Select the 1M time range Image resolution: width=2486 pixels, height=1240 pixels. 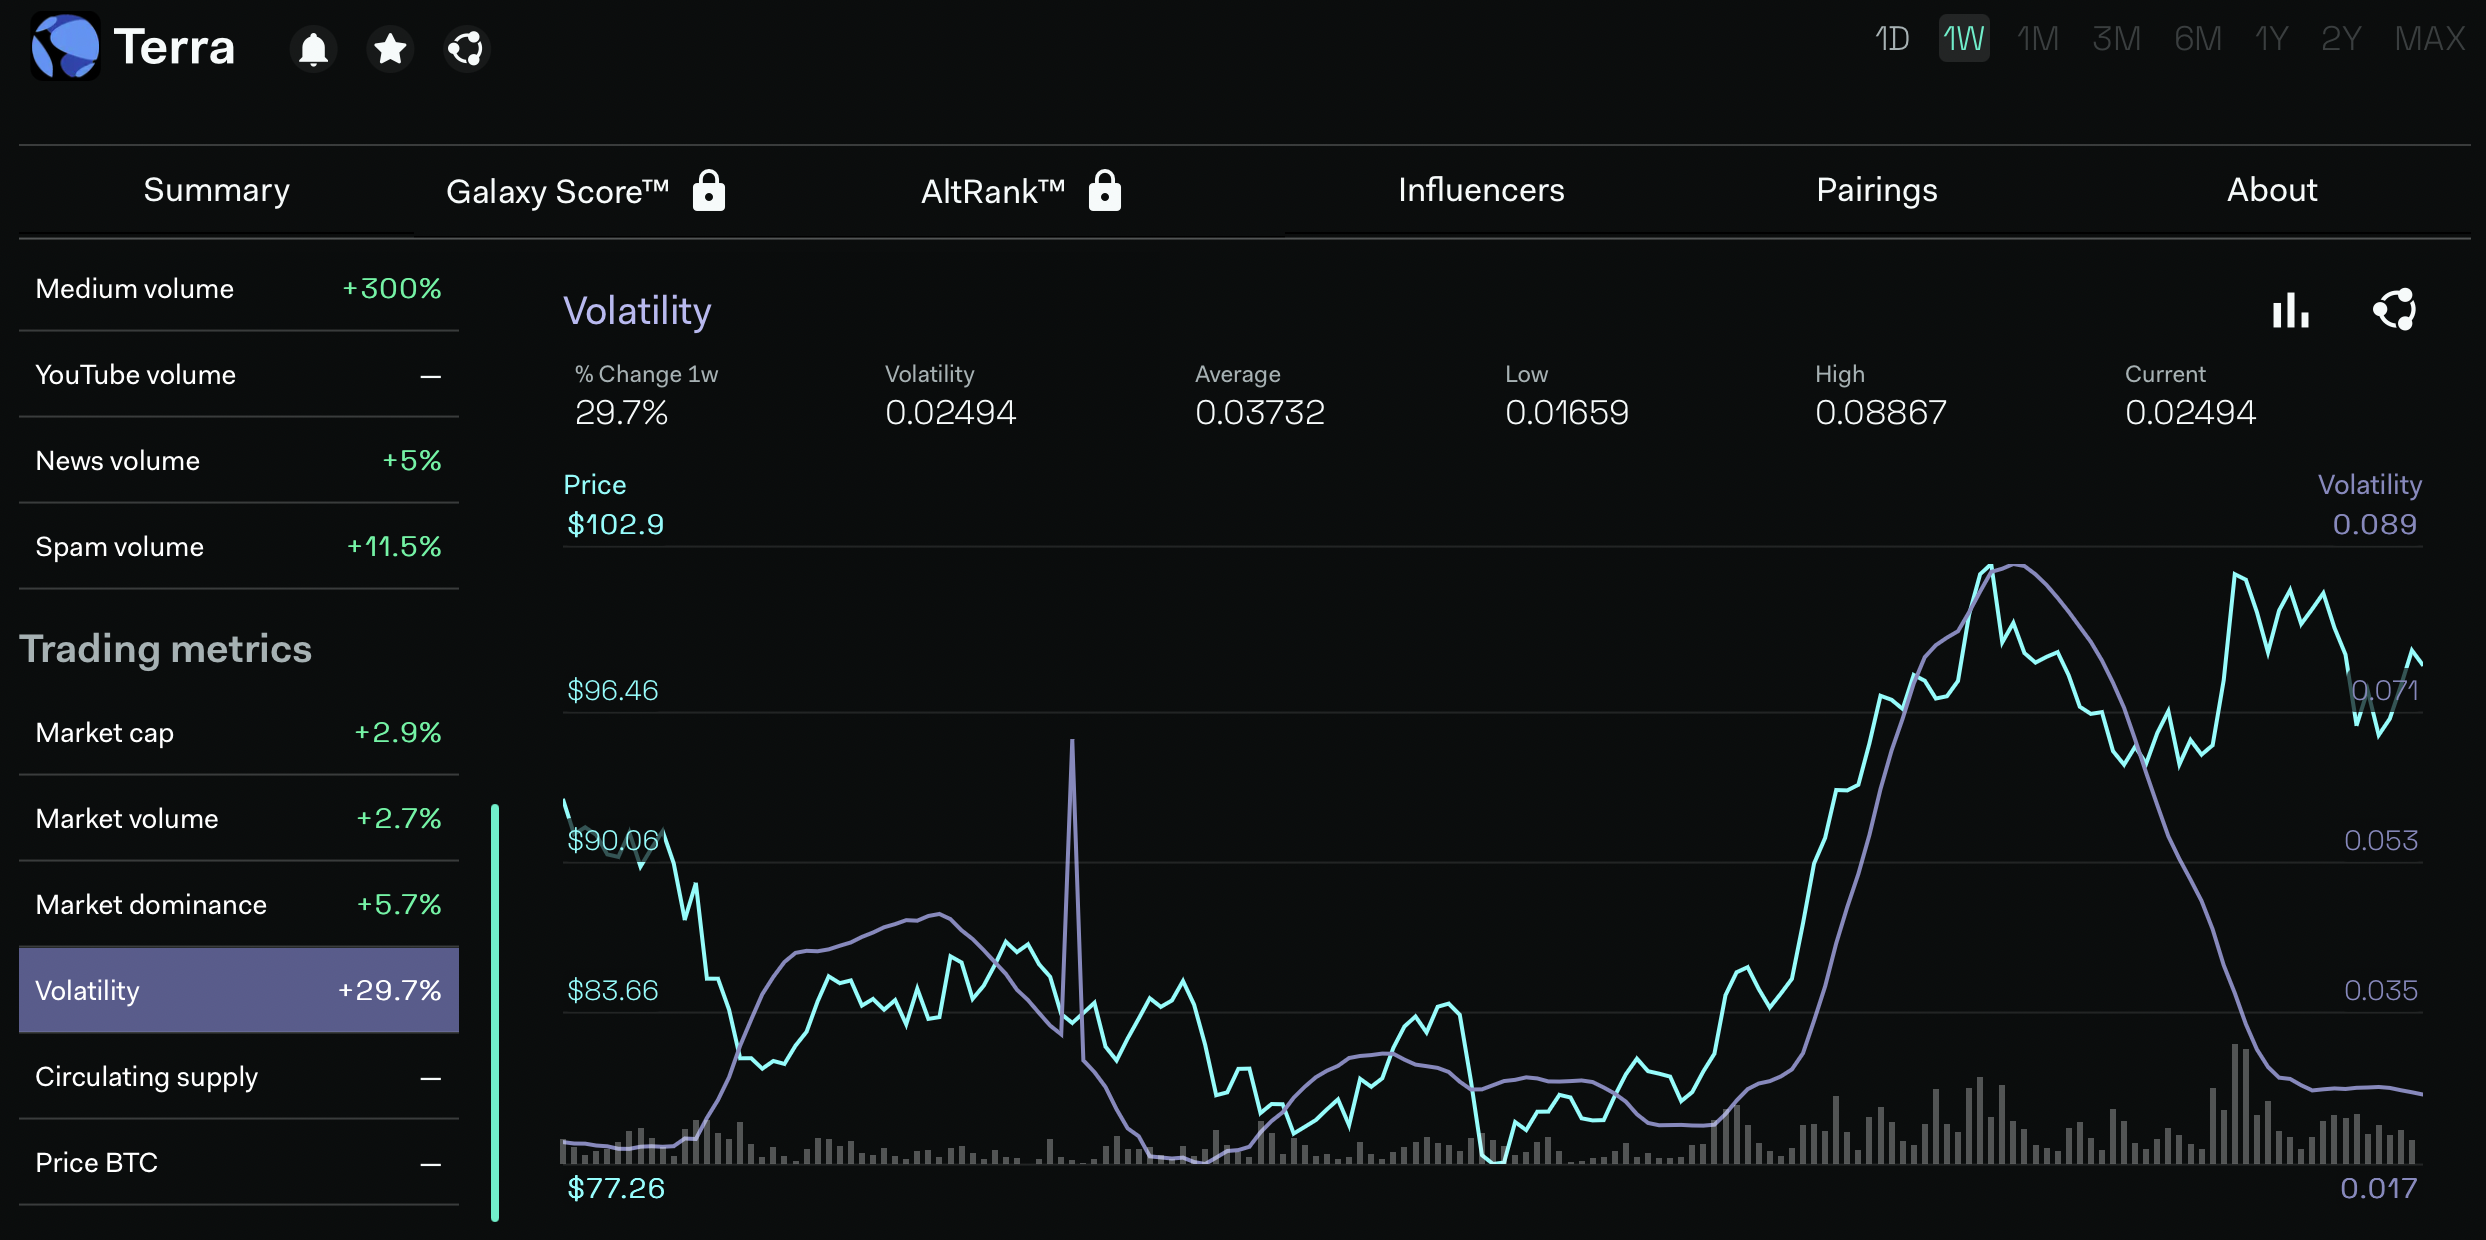click(2037, 39)
